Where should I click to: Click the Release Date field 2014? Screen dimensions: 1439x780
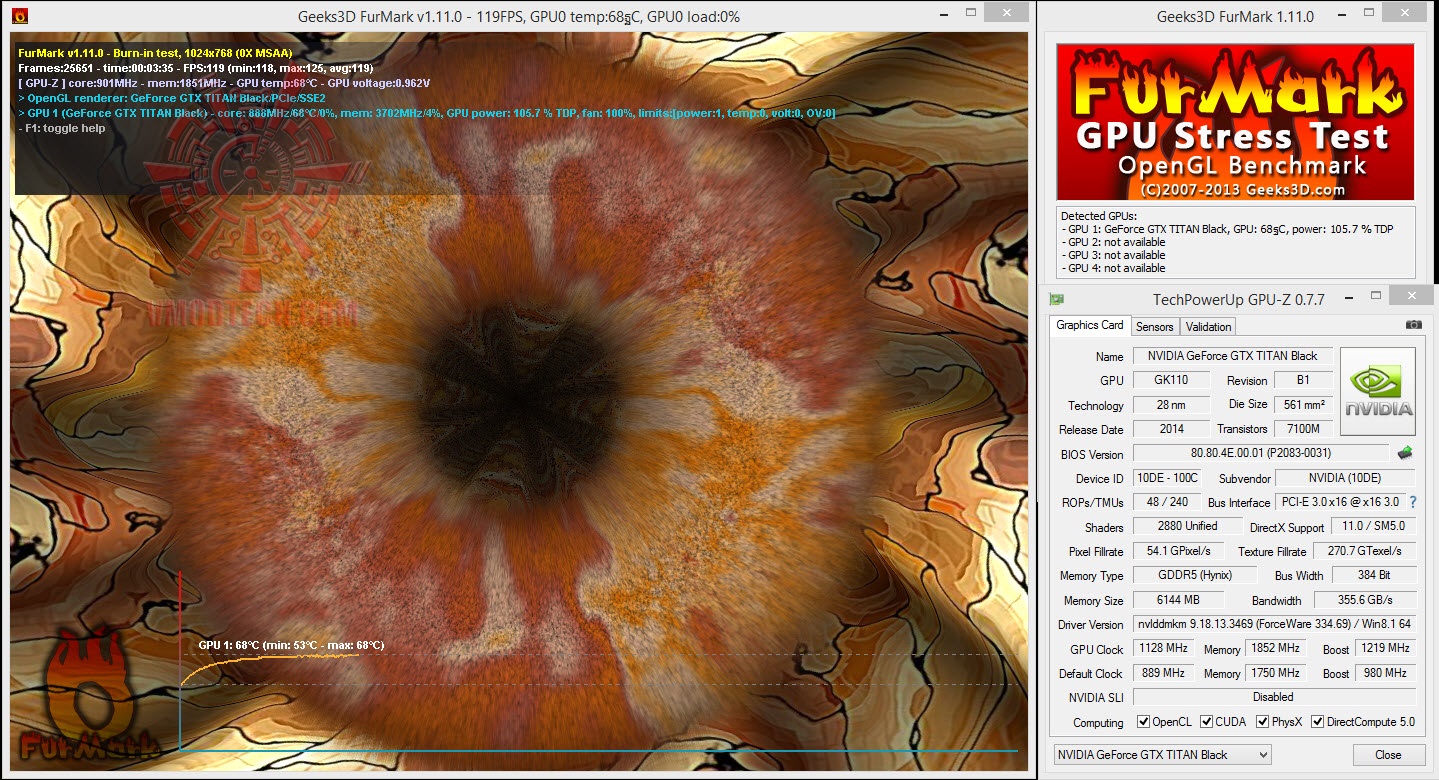[1171, 429]
